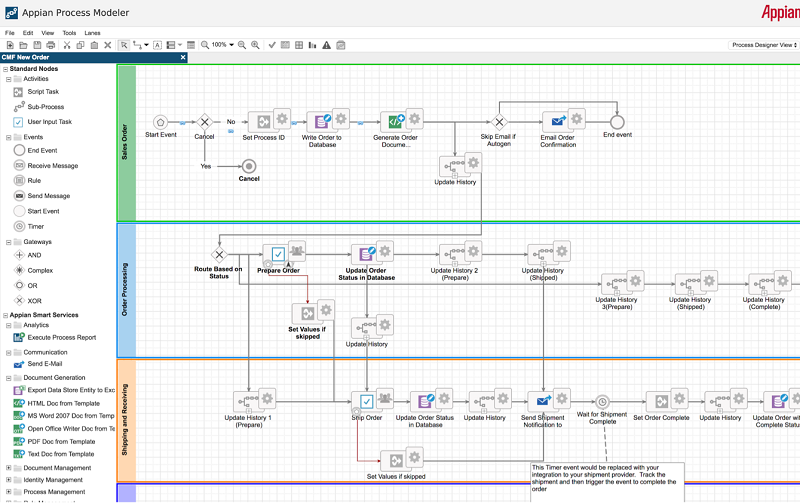This screenshot has width=800, height=503.
Task: Pick PDF Doc from Template service
Action: point(54,442)
